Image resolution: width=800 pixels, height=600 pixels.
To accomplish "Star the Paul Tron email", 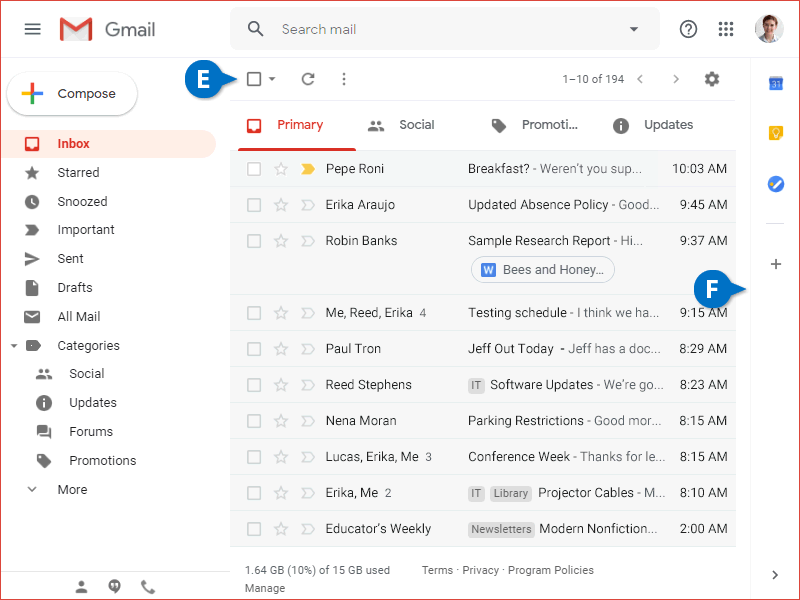I will tap(281, 349).
